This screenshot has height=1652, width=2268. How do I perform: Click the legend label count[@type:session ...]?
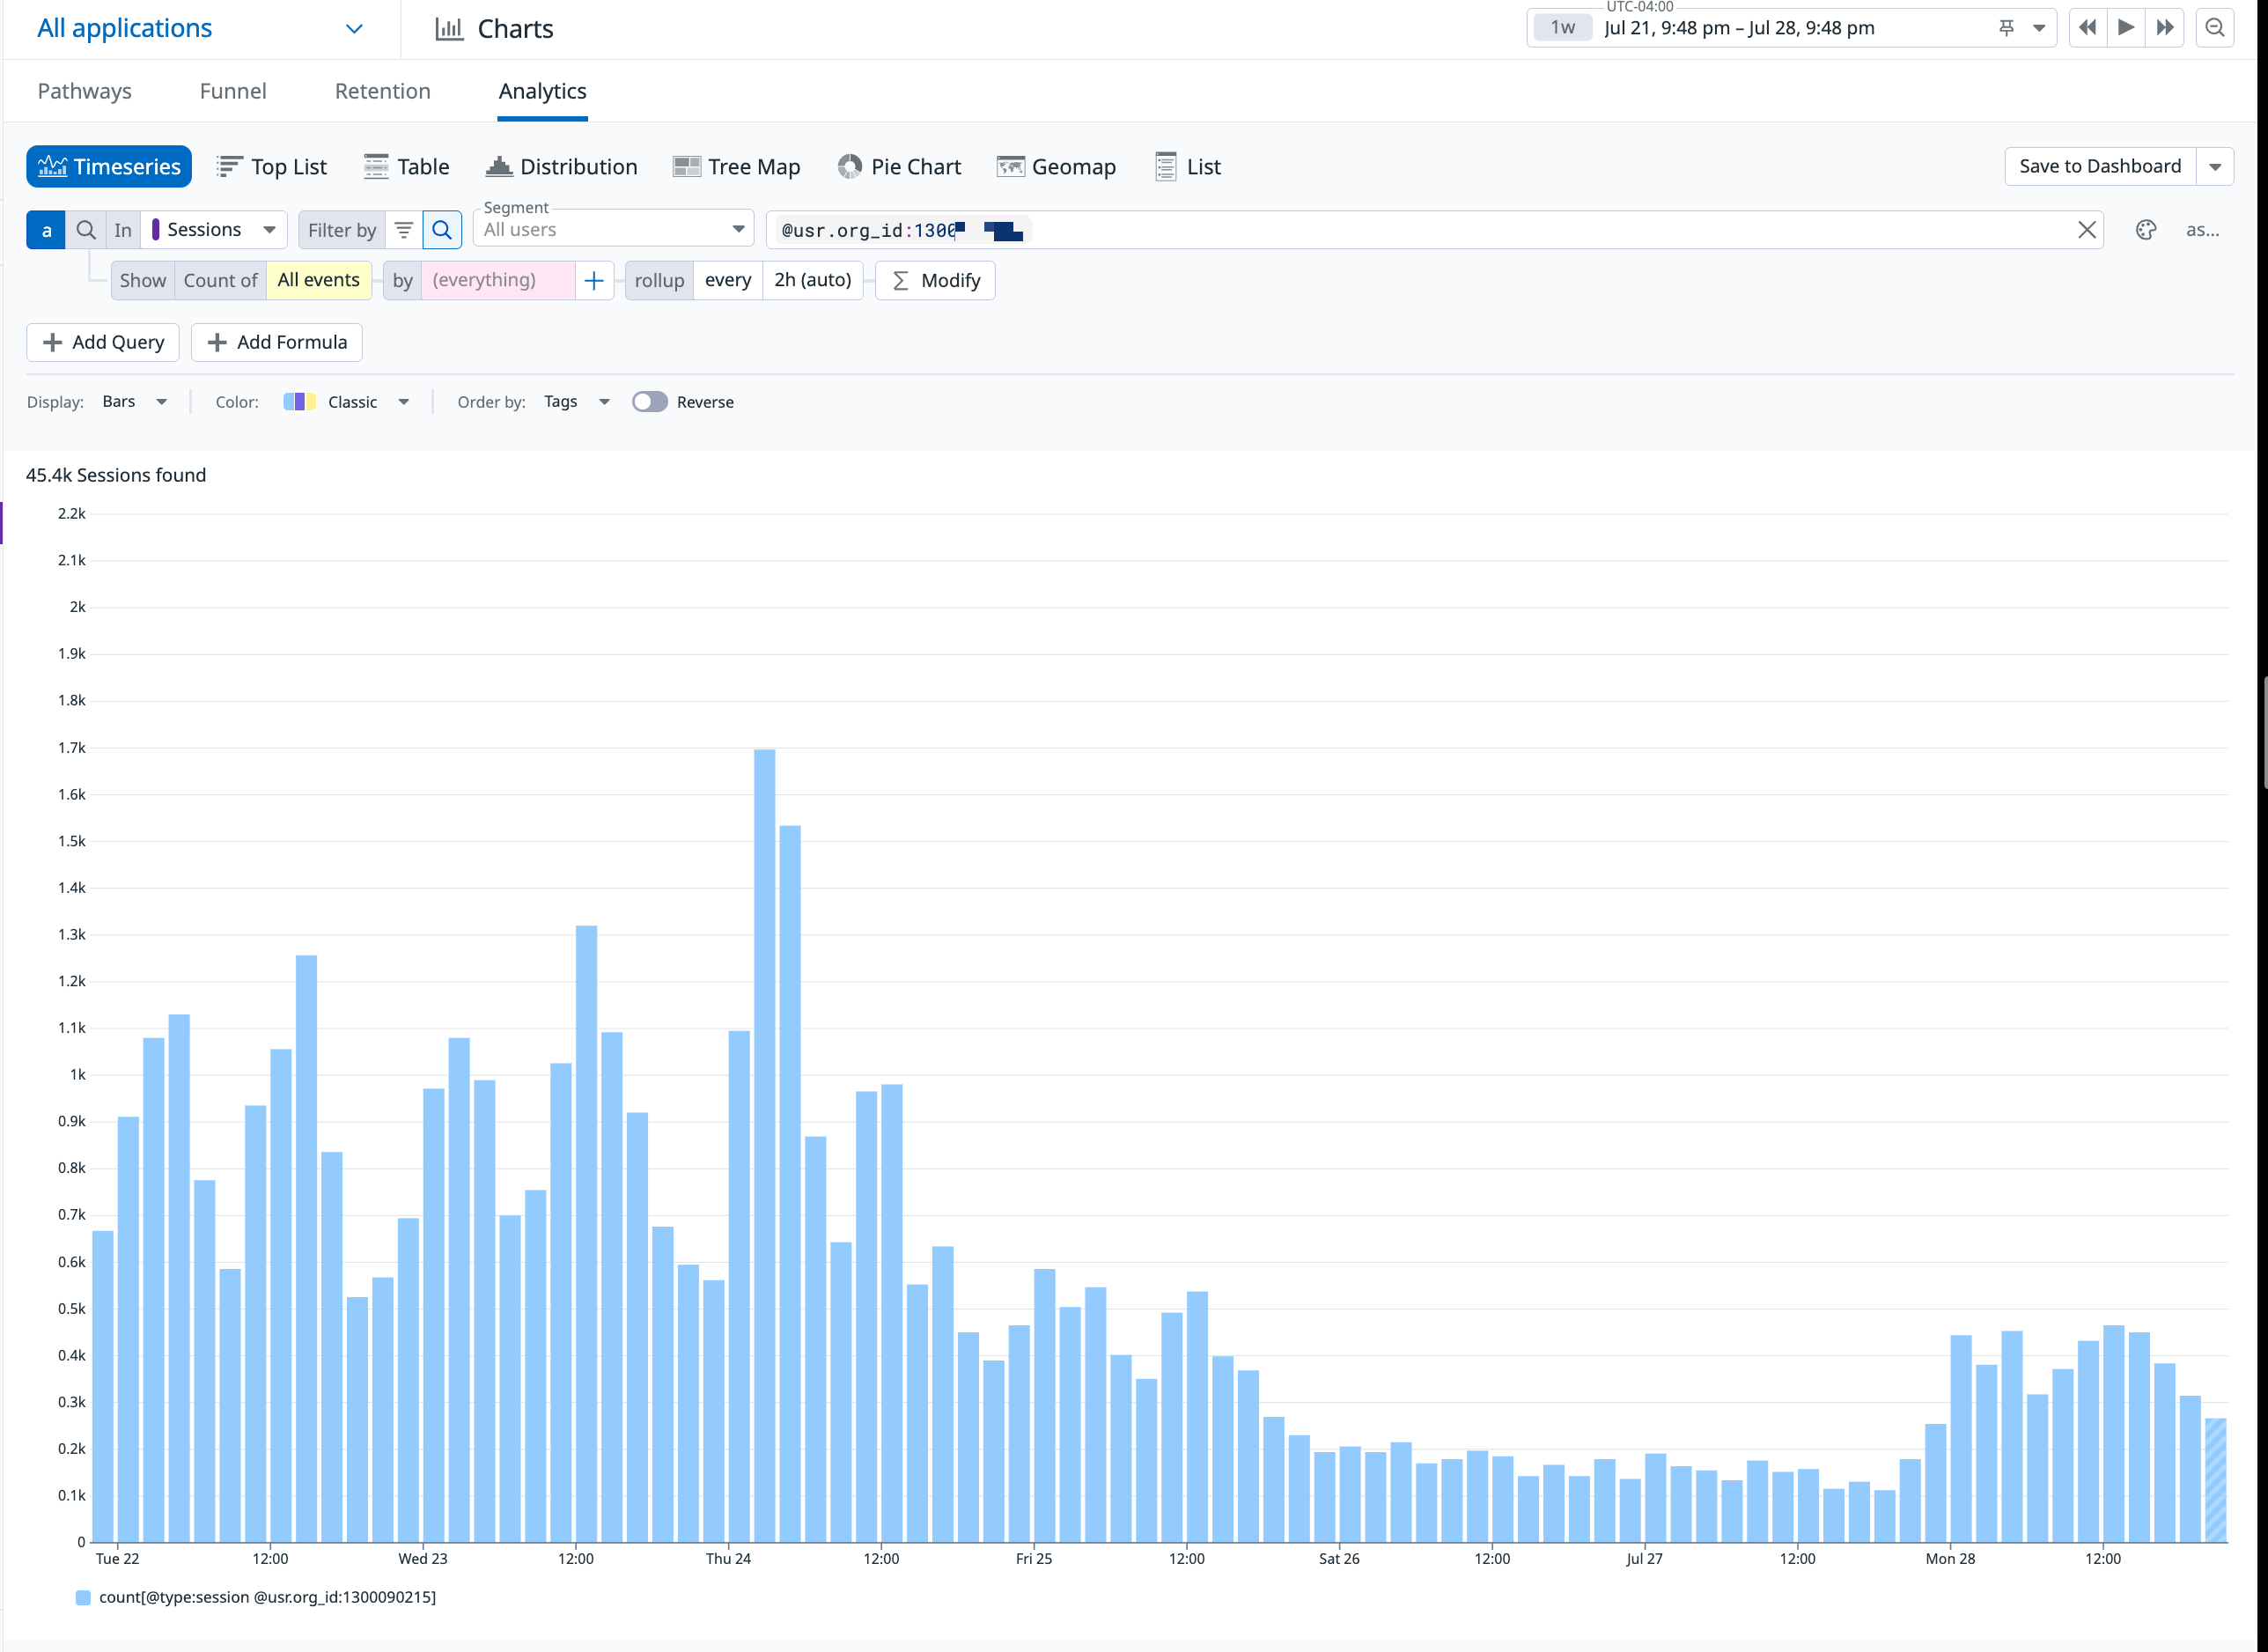click(267, 1598)
